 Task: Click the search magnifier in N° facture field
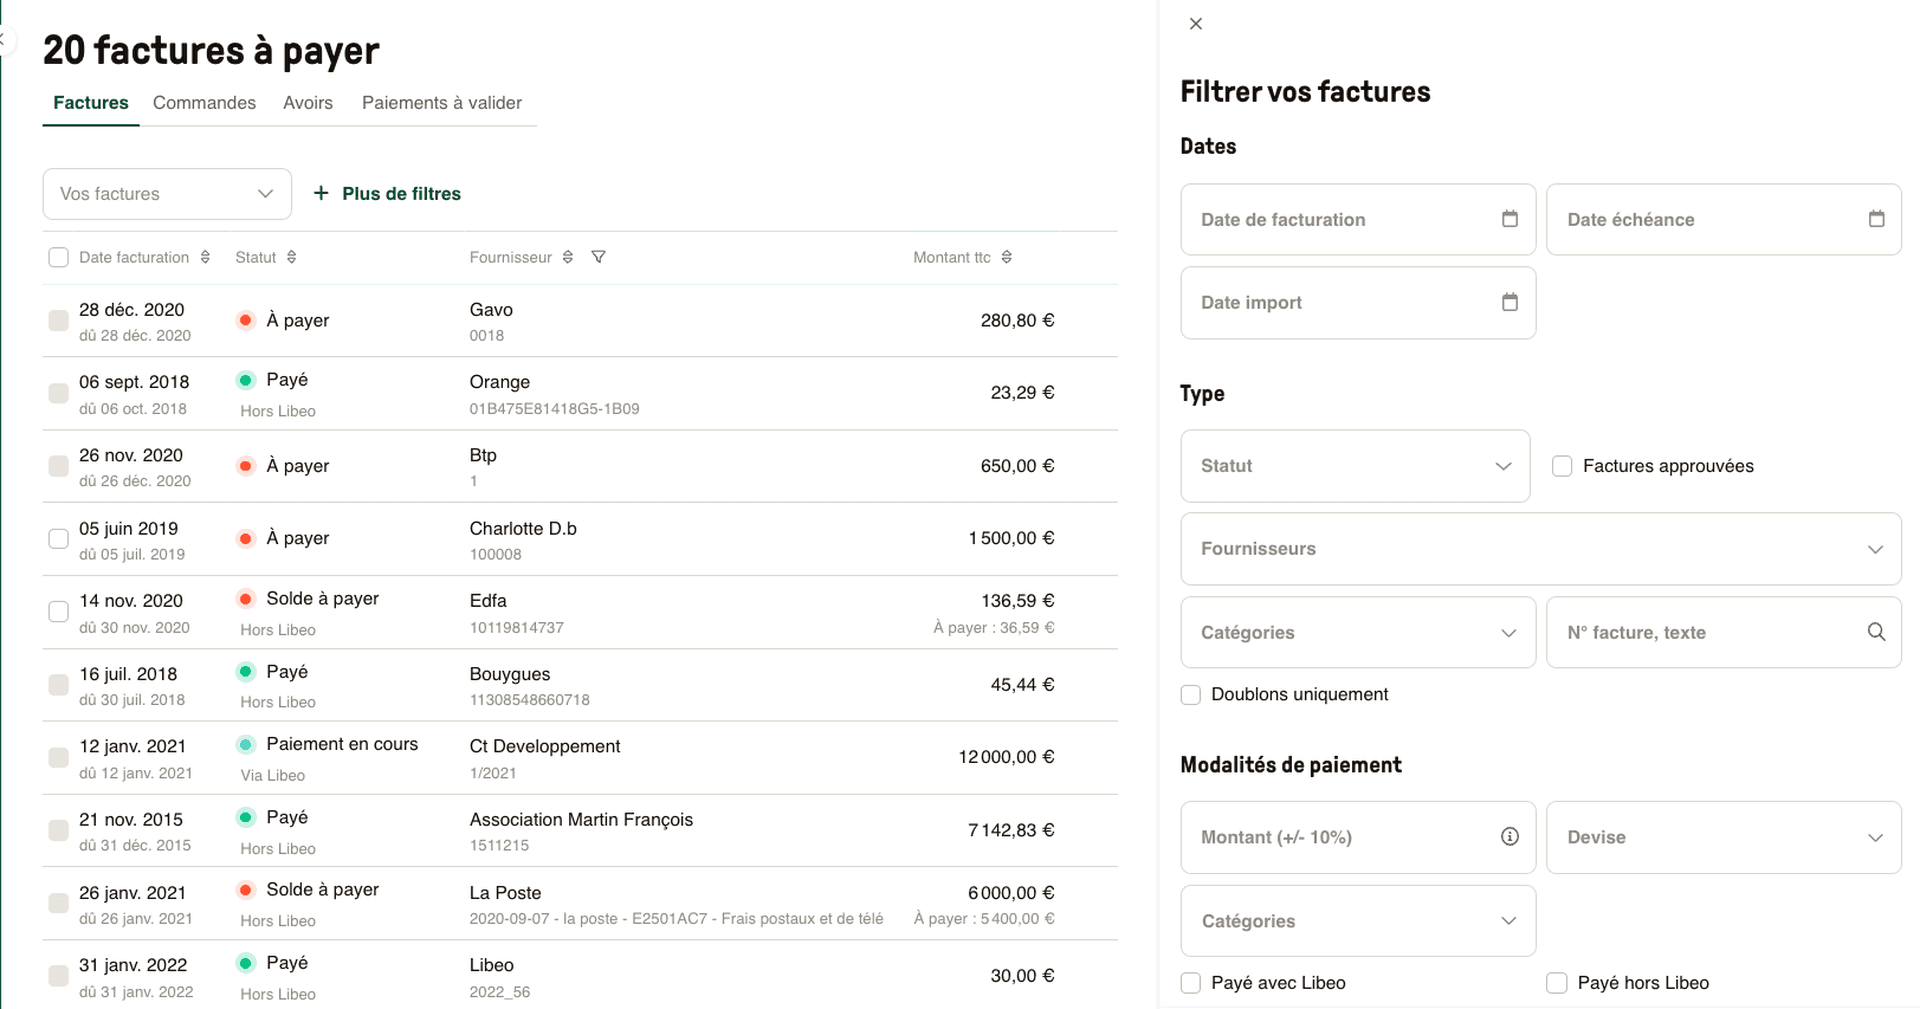pos(1875,632)
